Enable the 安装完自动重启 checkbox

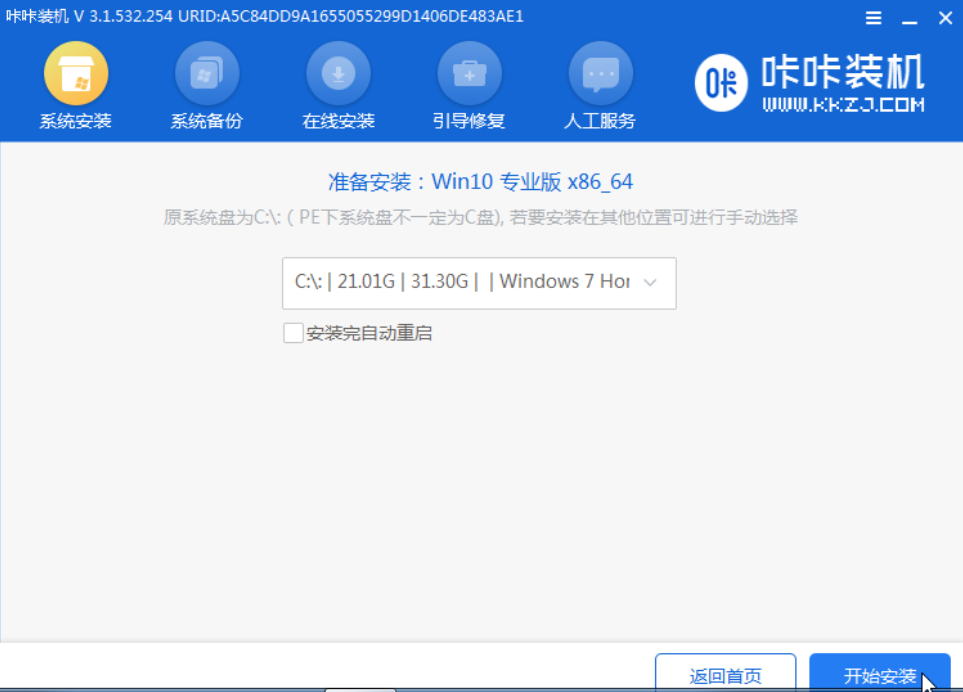point(293,333)
